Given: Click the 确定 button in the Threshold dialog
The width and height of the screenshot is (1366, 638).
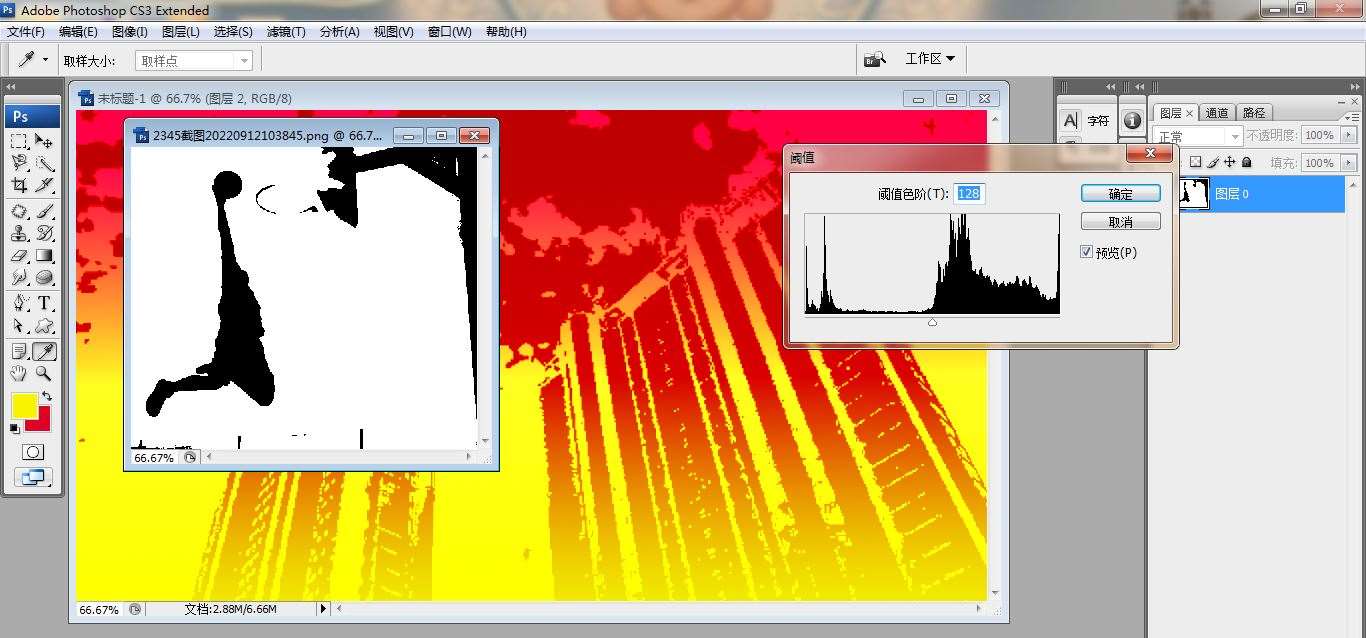Looking at the screenshot, I should pos(1120,192).
